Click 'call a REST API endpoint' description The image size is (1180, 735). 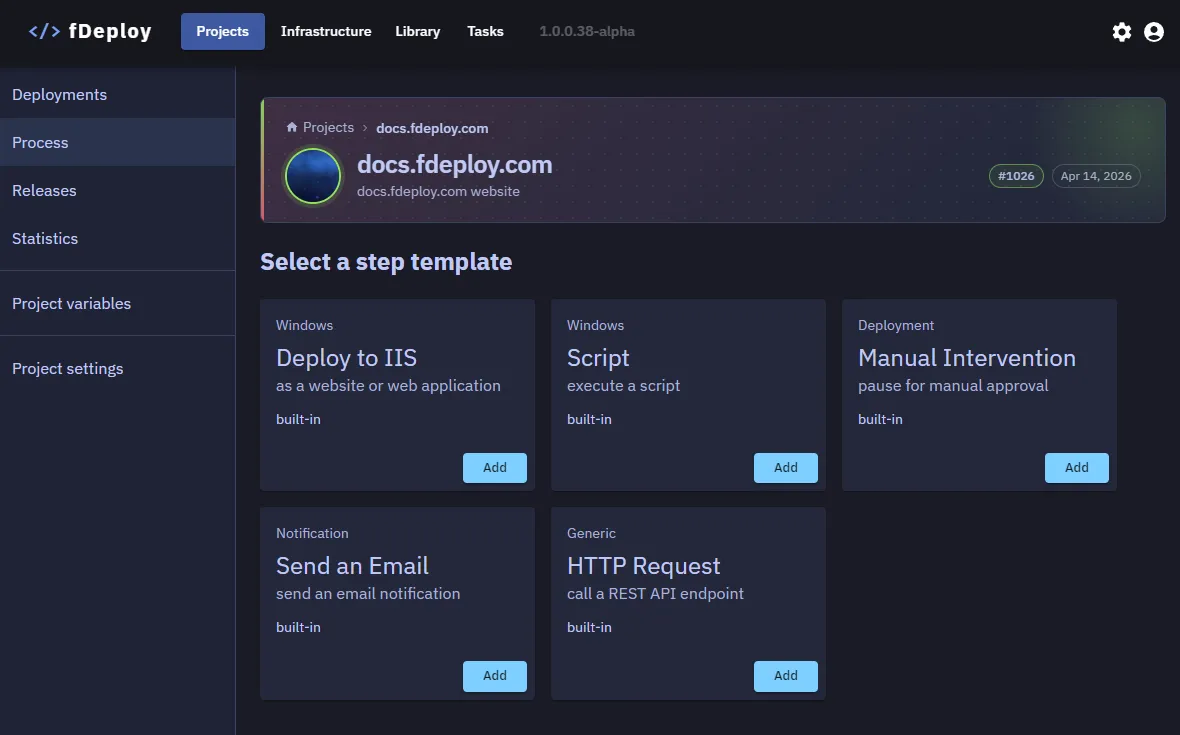point(655,594)
